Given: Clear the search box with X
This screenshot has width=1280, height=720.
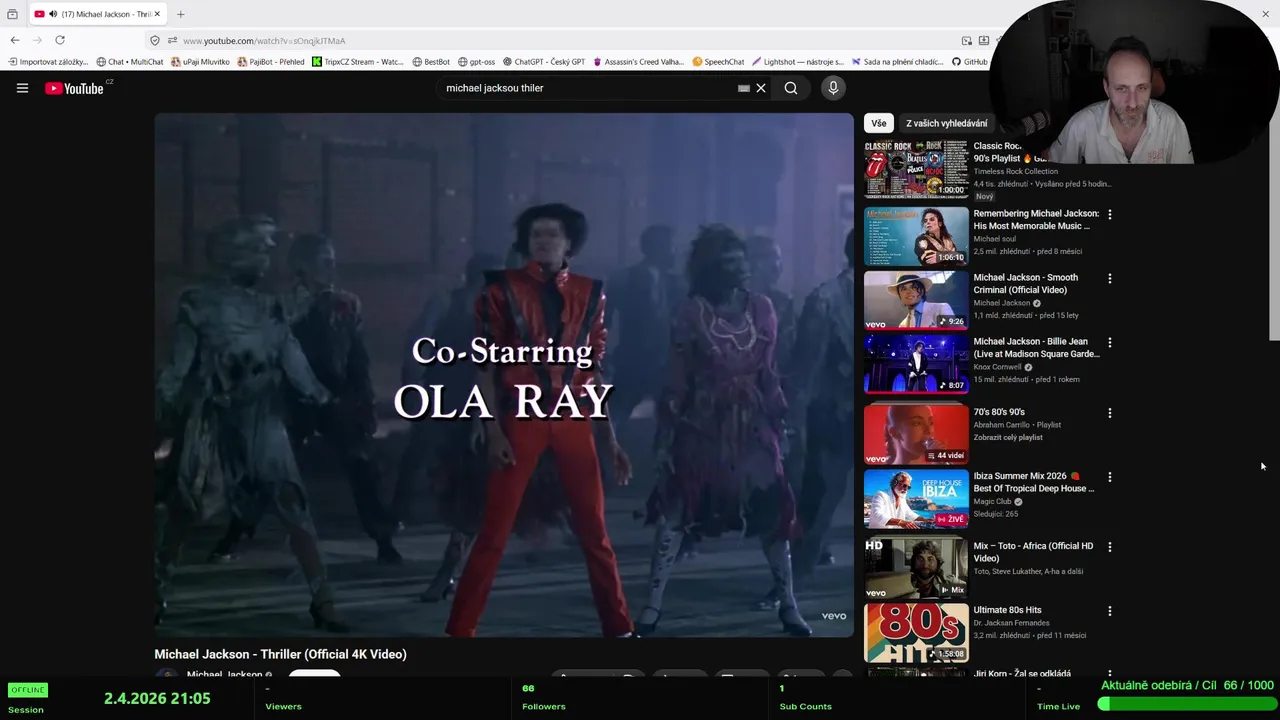Looking at the screenshot, I should 761,88.
